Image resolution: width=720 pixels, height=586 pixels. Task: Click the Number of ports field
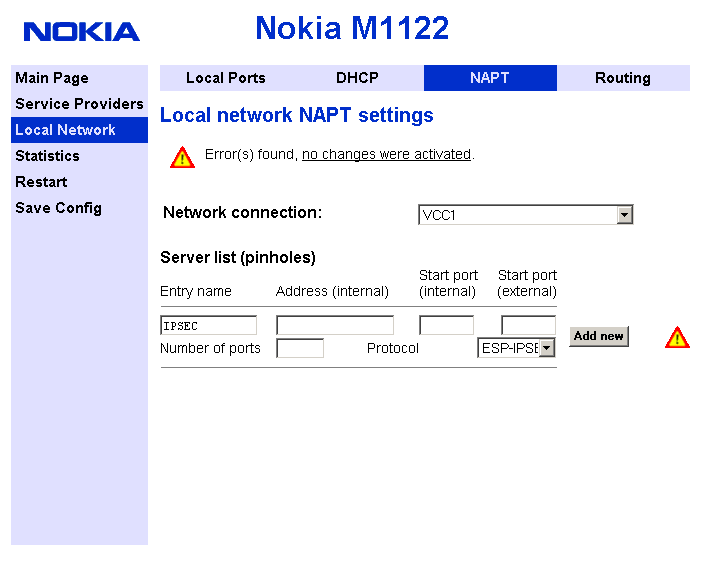(x=300, y=348)
